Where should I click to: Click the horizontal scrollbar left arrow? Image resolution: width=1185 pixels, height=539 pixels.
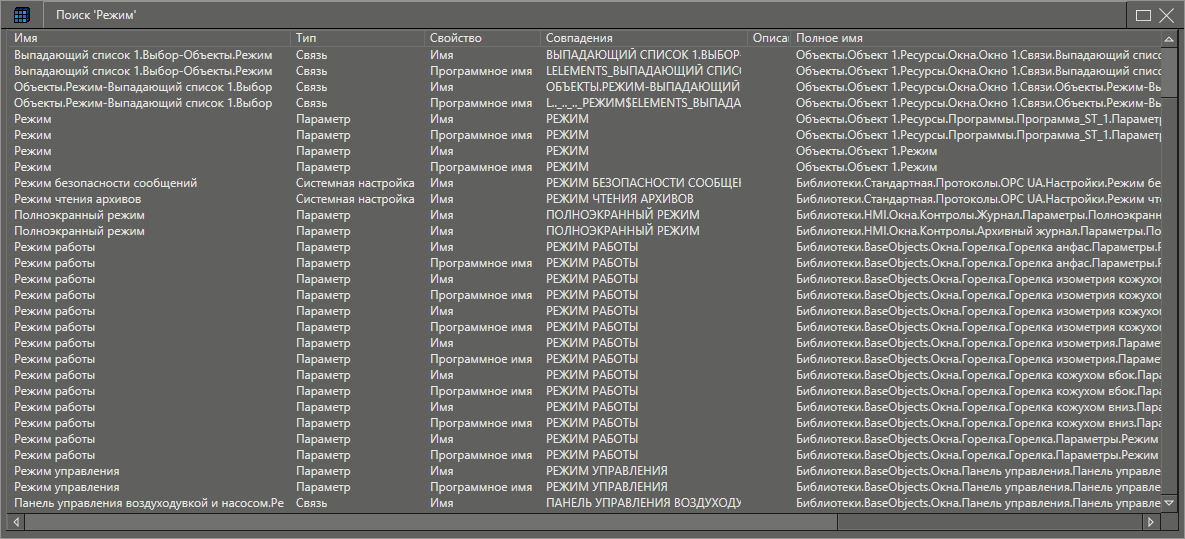(x=17, y=522)
